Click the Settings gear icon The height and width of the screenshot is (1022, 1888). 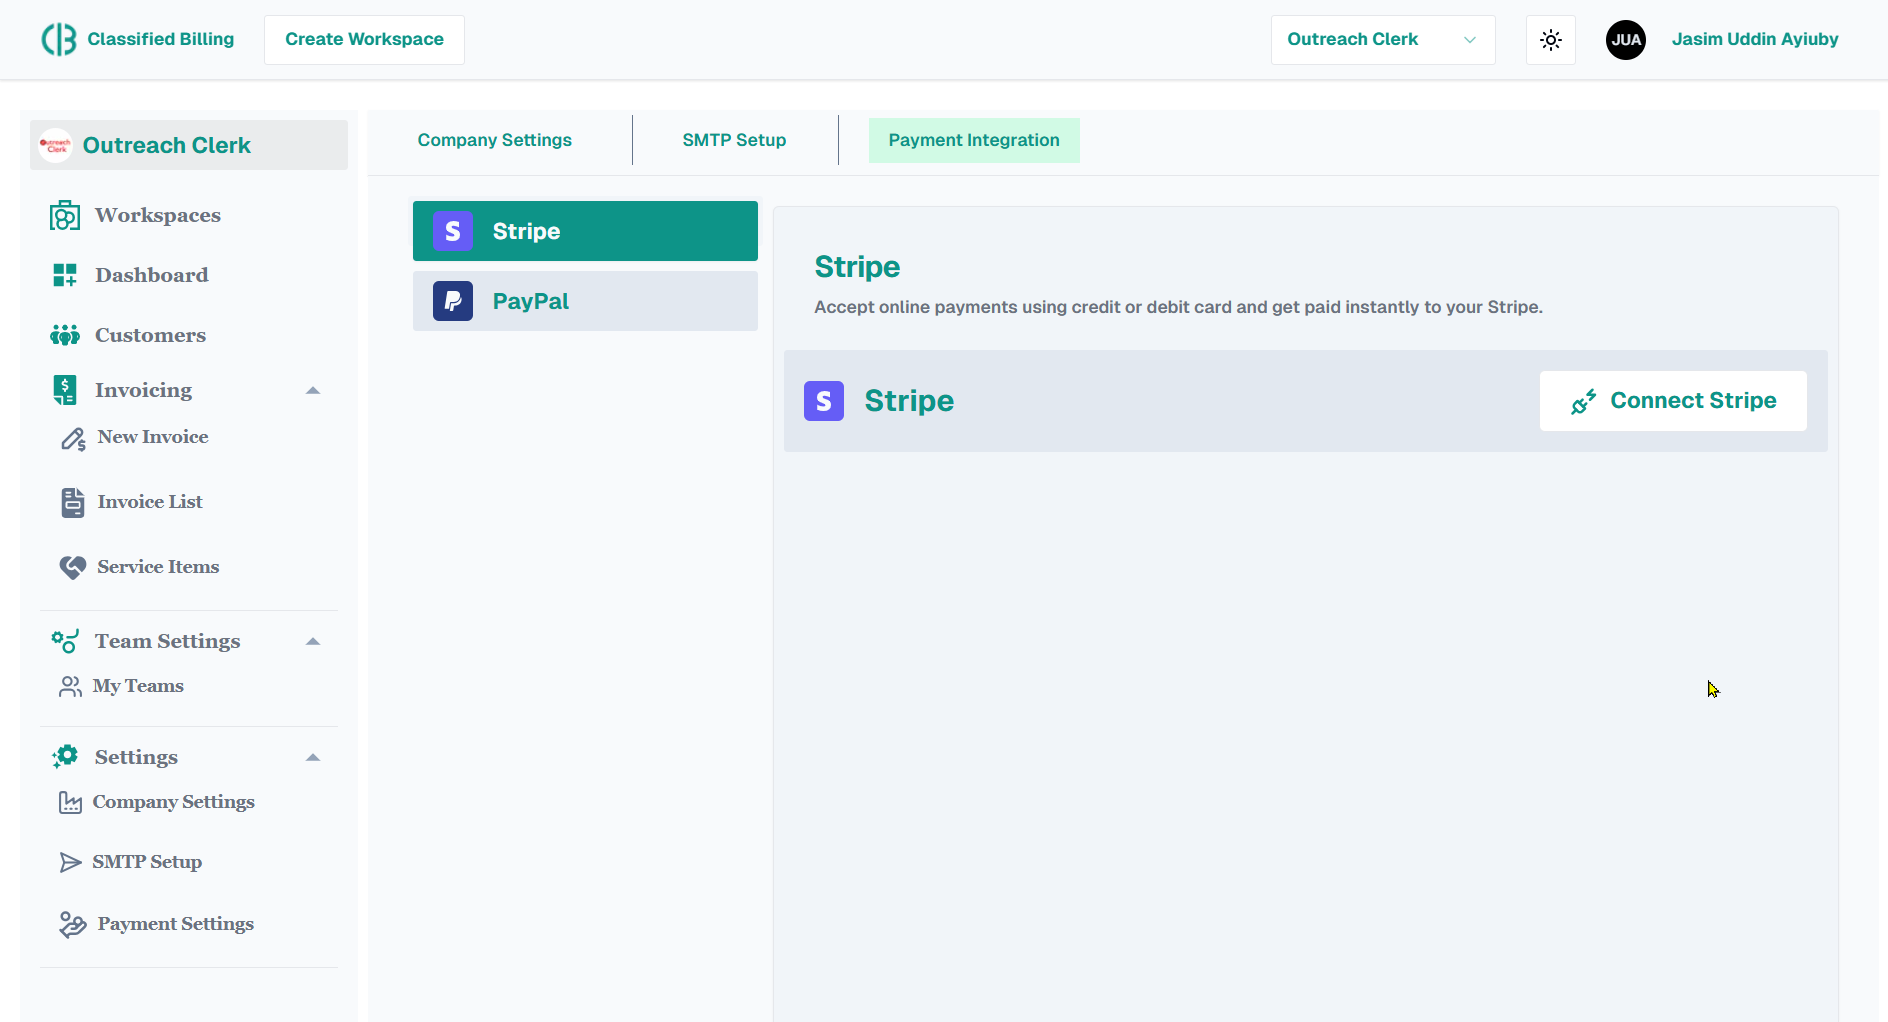(65, 757)
